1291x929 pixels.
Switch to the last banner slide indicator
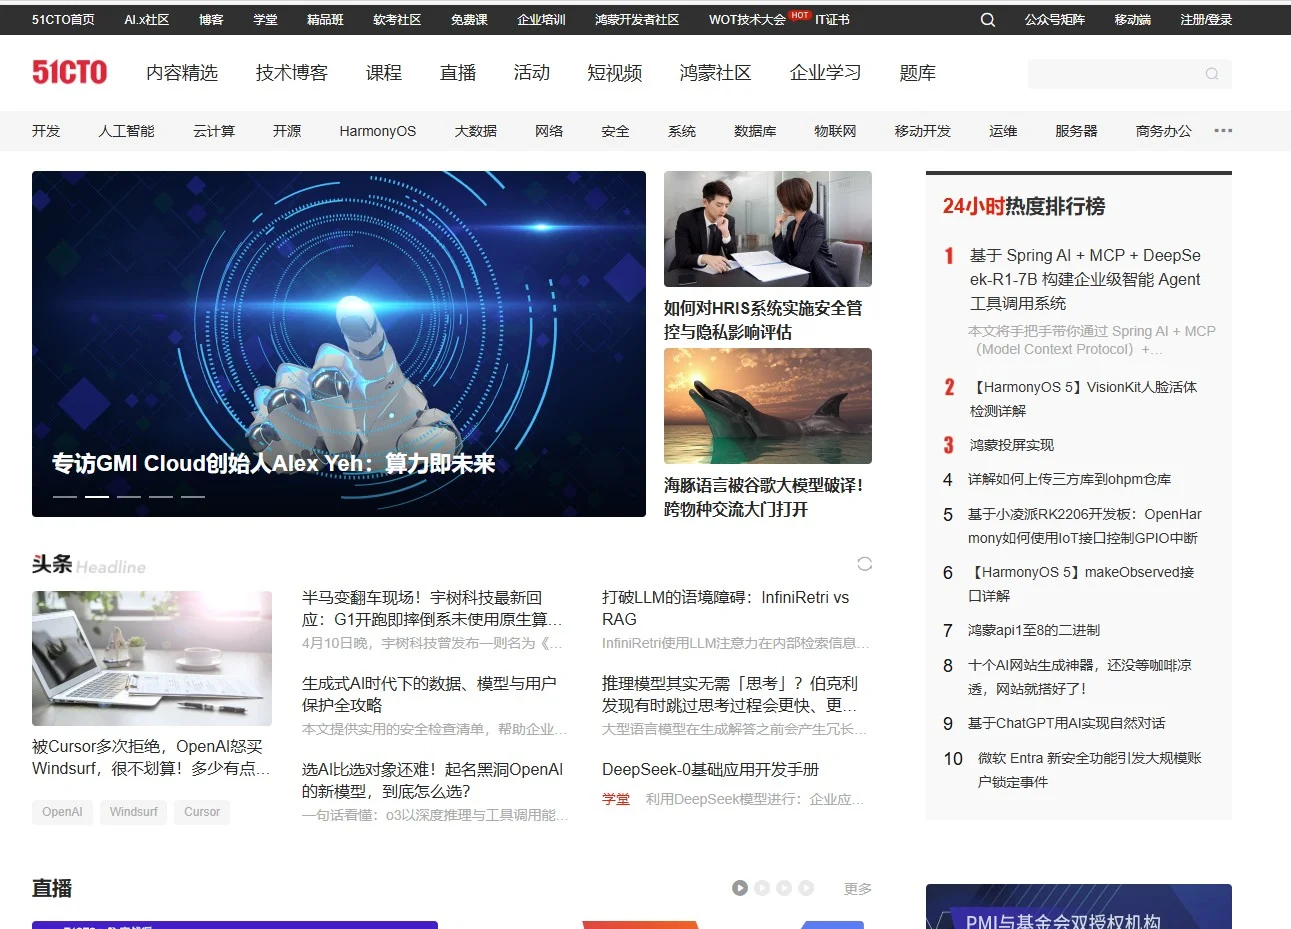tap(192, 496)
